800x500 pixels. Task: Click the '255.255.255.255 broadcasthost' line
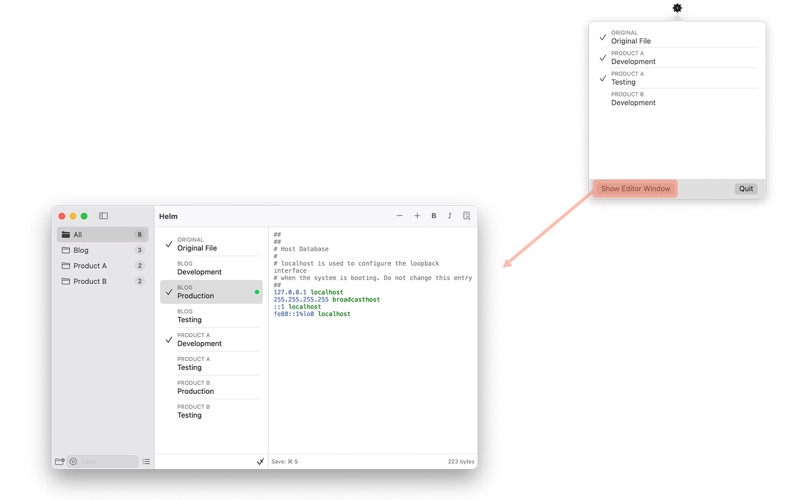coord(327,299)
